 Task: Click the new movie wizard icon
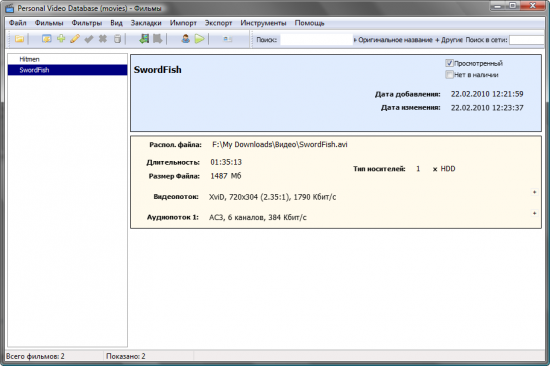pyautogui.click(x=46, y=39)
